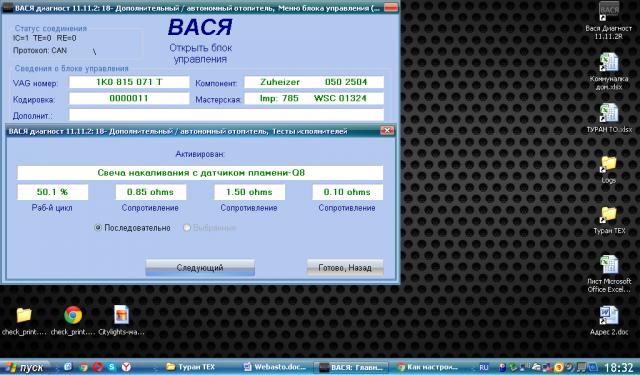Viewport: 640px width, 375px height.
Task: Click the ВАСЯ logo heading
Action: click(200, 27)
